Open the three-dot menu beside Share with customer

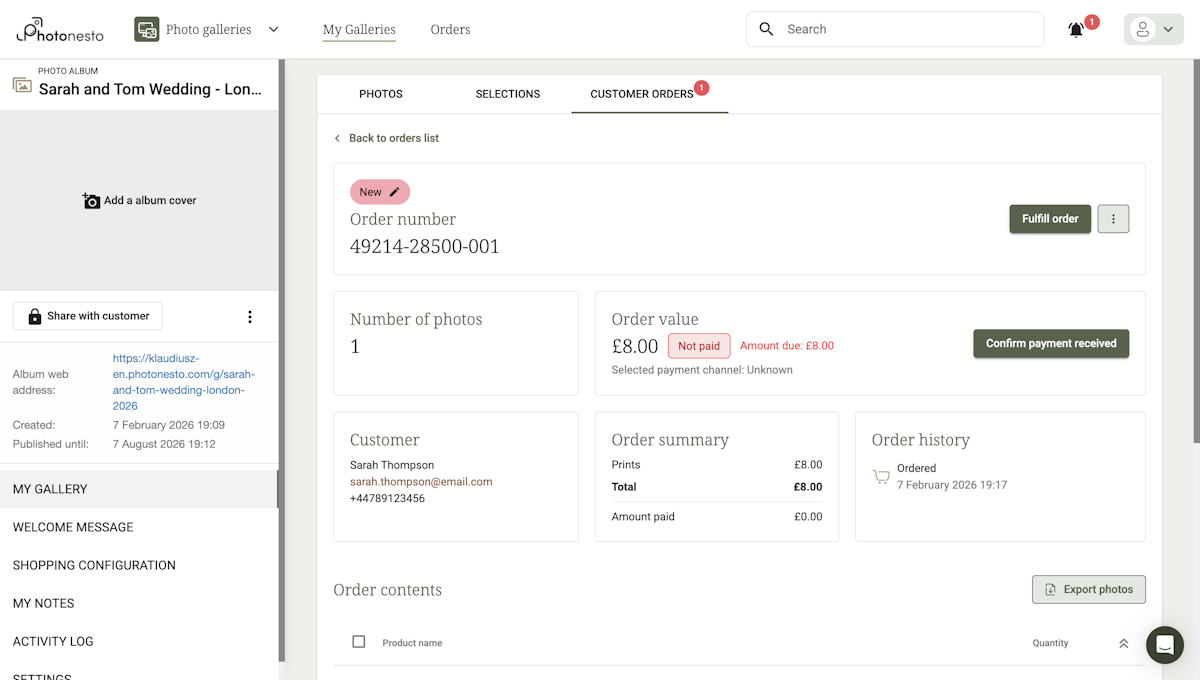pyautogui.click(x=249, y=316)
